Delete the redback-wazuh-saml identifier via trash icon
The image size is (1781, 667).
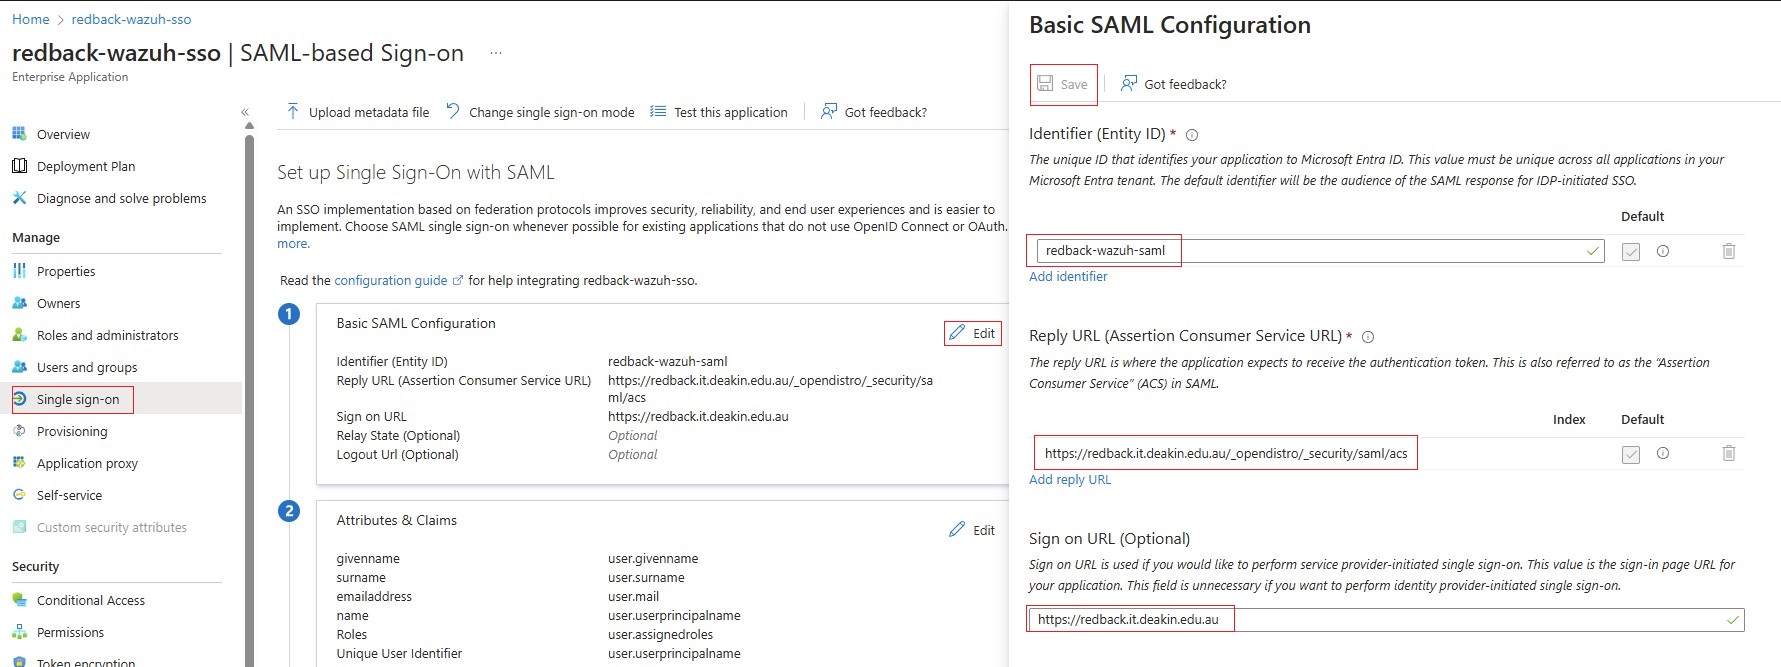(1728, 251)
